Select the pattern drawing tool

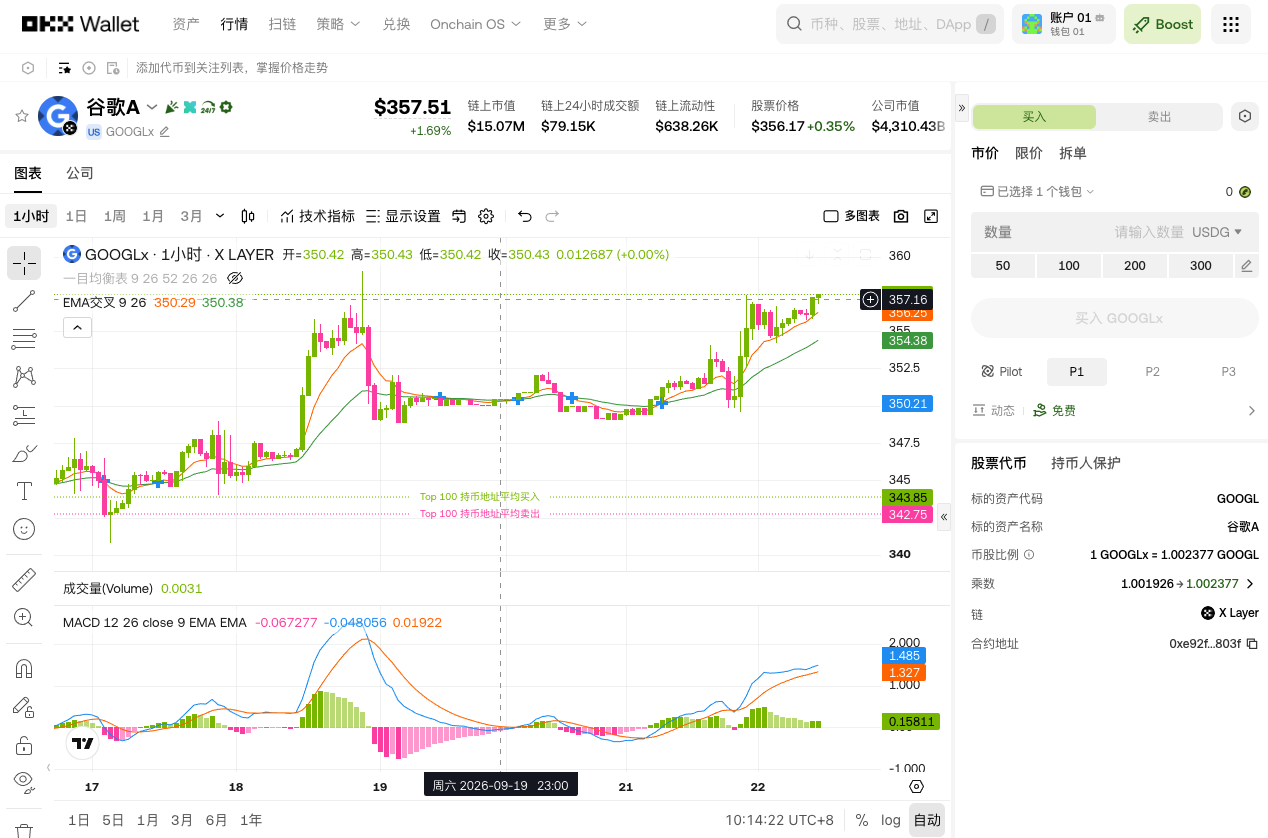click(x=24, y=377)
